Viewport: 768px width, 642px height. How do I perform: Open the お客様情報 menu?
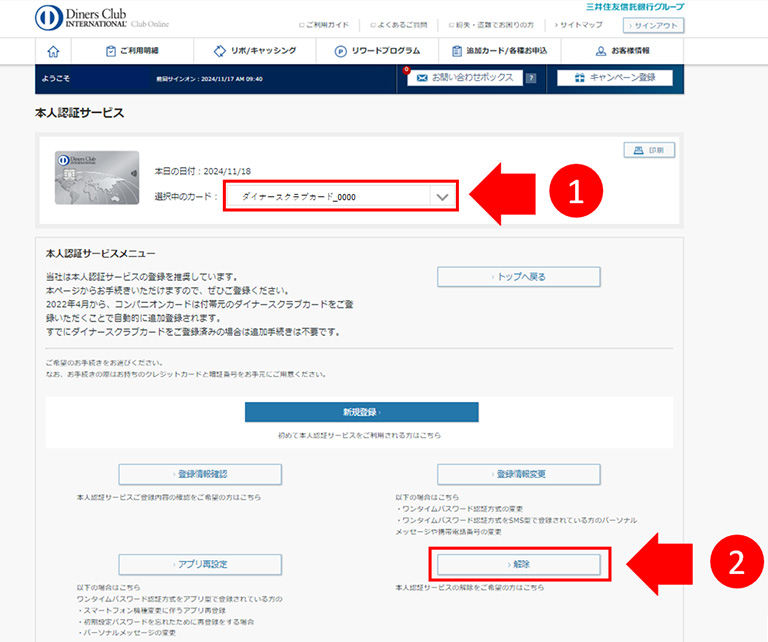pos(622,50)
